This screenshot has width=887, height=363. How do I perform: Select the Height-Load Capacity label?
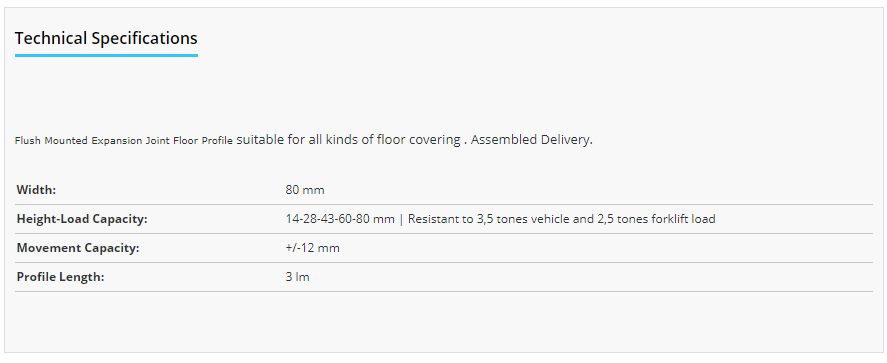[82, 219]
